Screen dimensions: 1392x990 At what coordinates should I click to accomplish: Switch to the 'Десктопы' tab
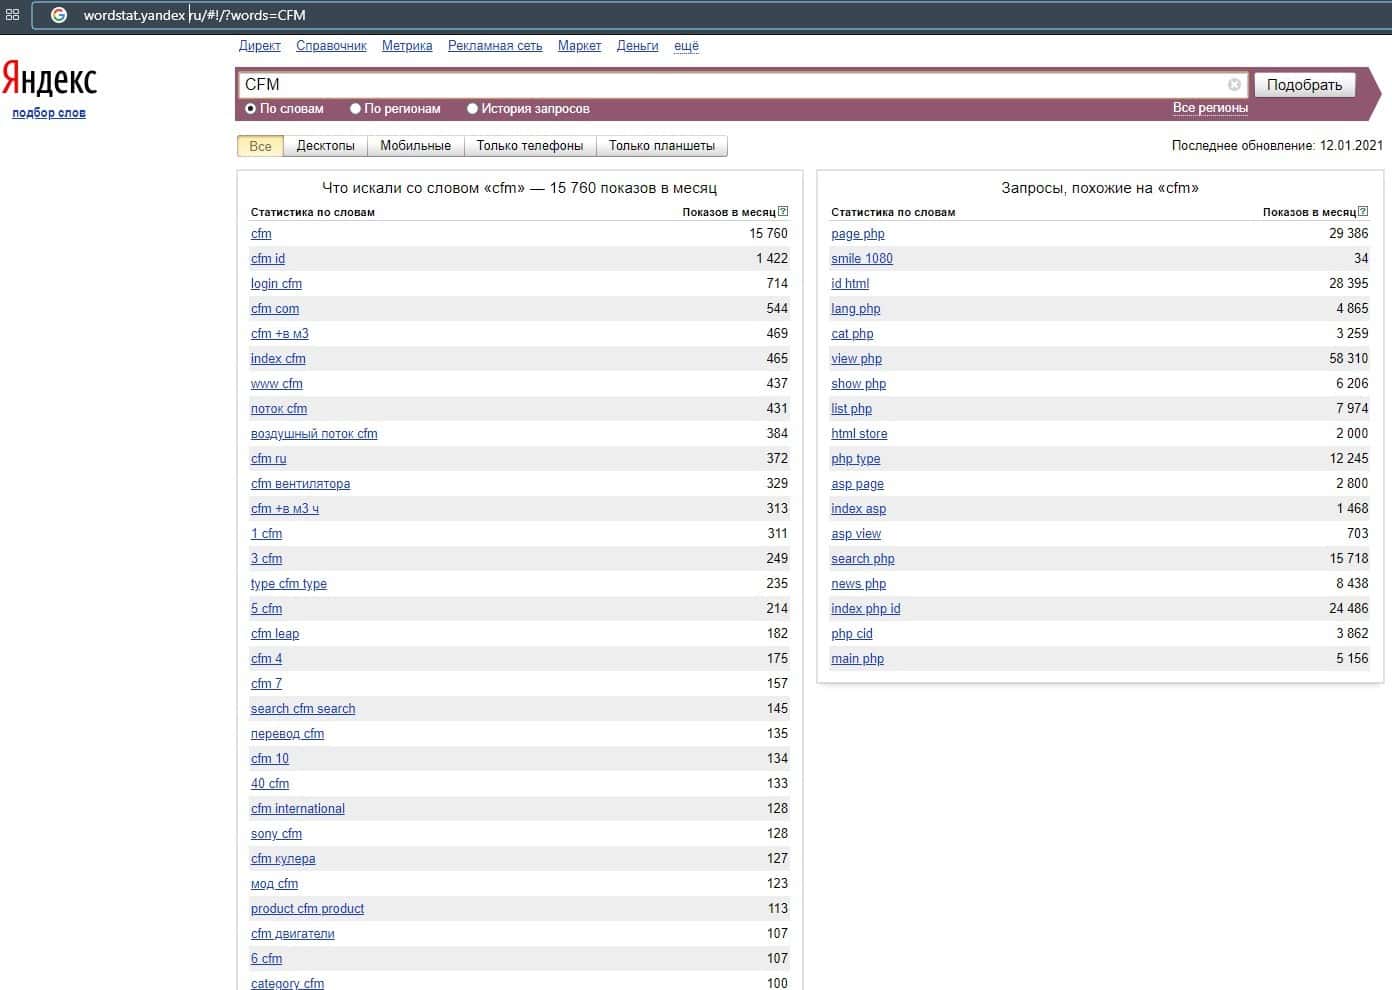point(325,146)
